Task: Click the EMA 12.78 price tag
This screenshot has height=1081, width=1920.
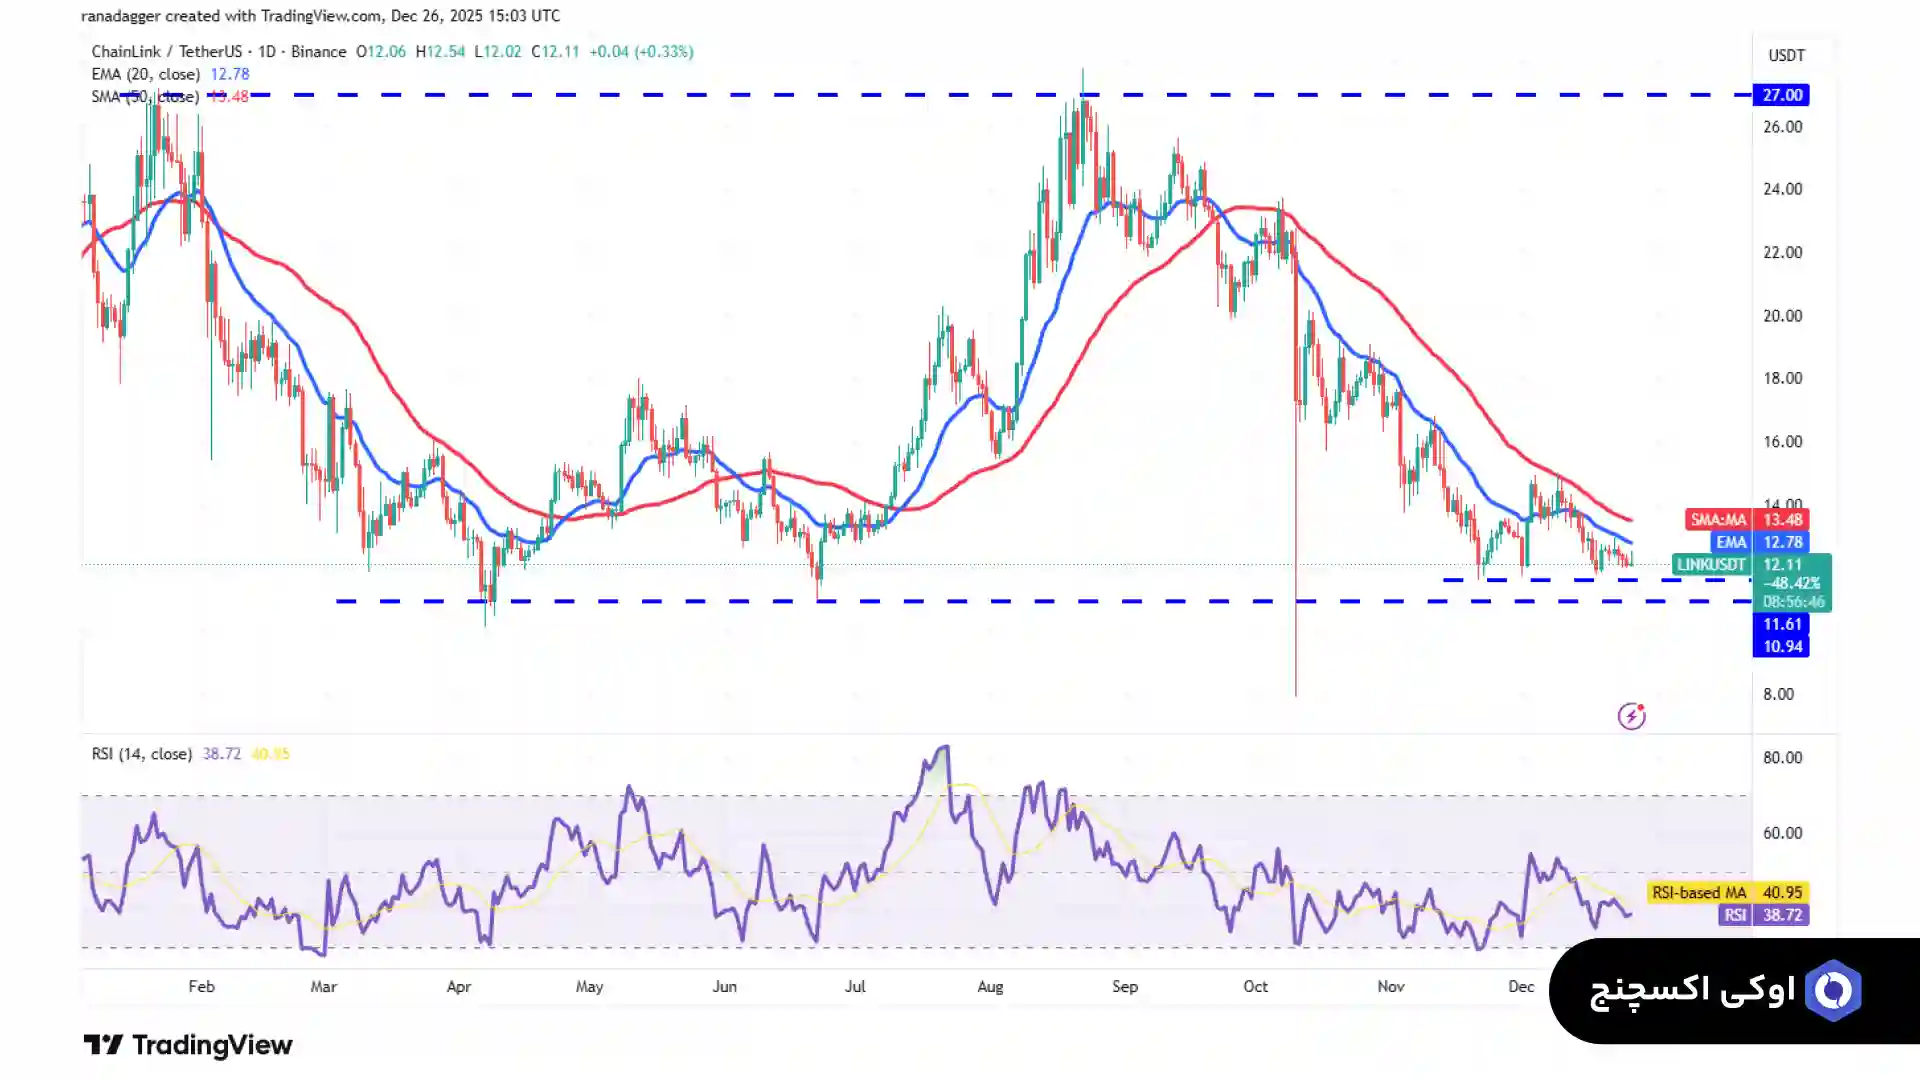Action: click(1760, 542)
